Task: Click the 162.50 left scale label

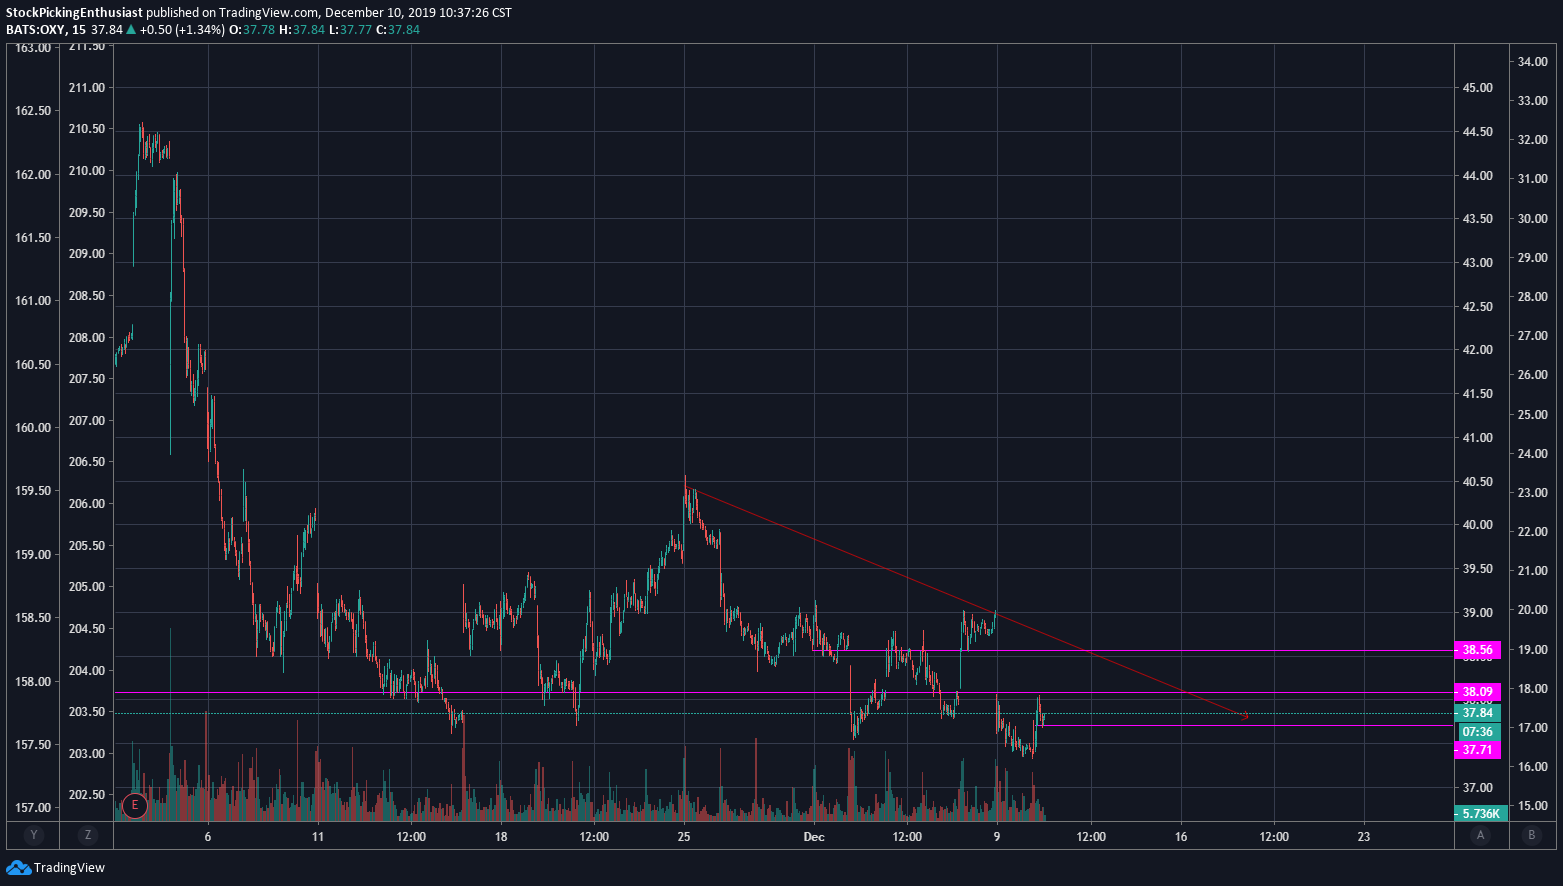Action: (x=33, y=111)
